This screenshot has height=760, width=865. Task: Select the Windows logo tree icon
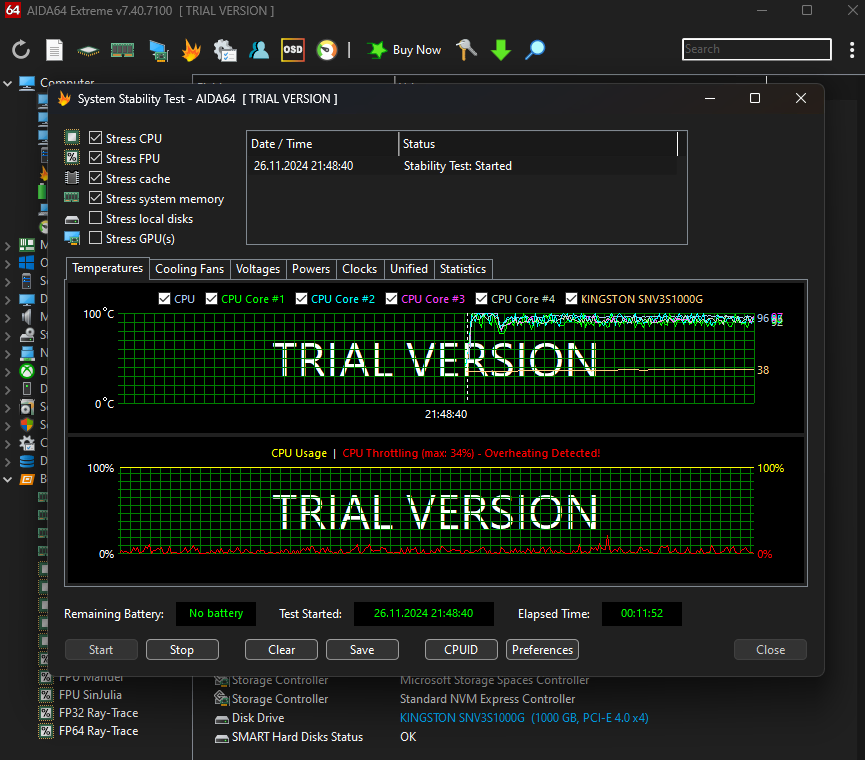[26, 263]
